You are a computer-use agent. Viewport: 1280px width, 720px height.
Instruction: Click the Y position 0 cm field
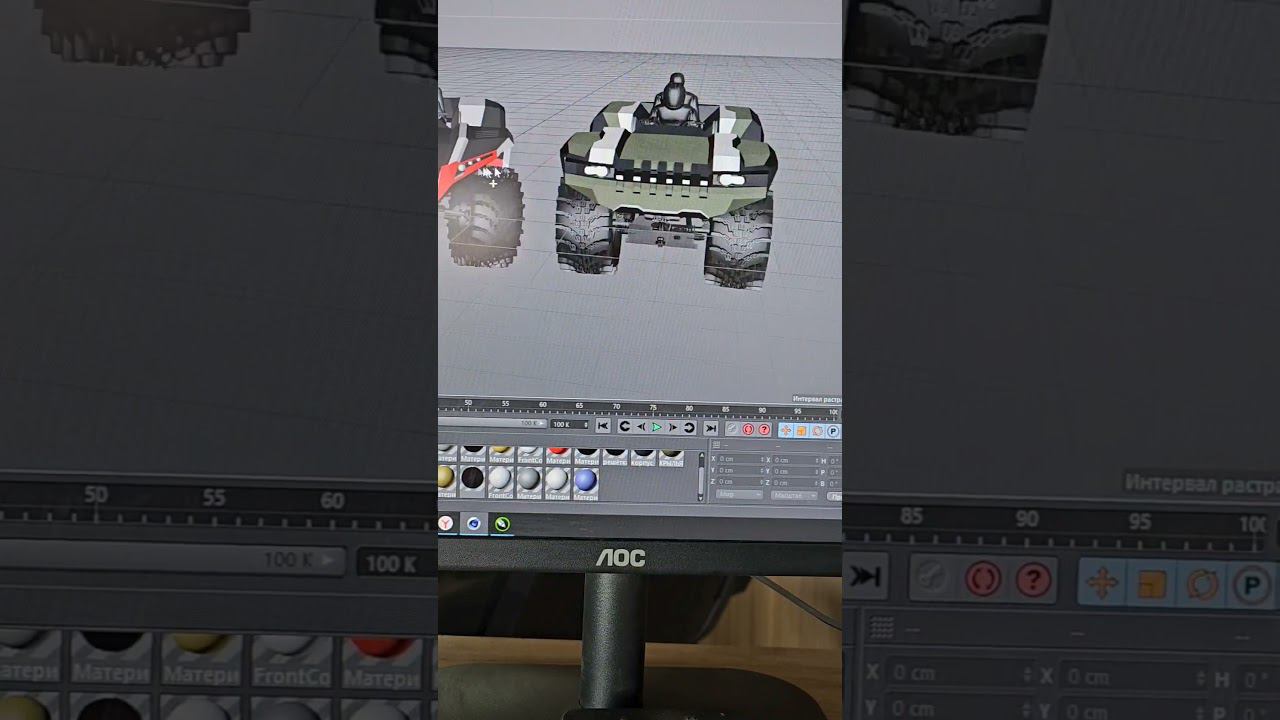coord(740,471)
